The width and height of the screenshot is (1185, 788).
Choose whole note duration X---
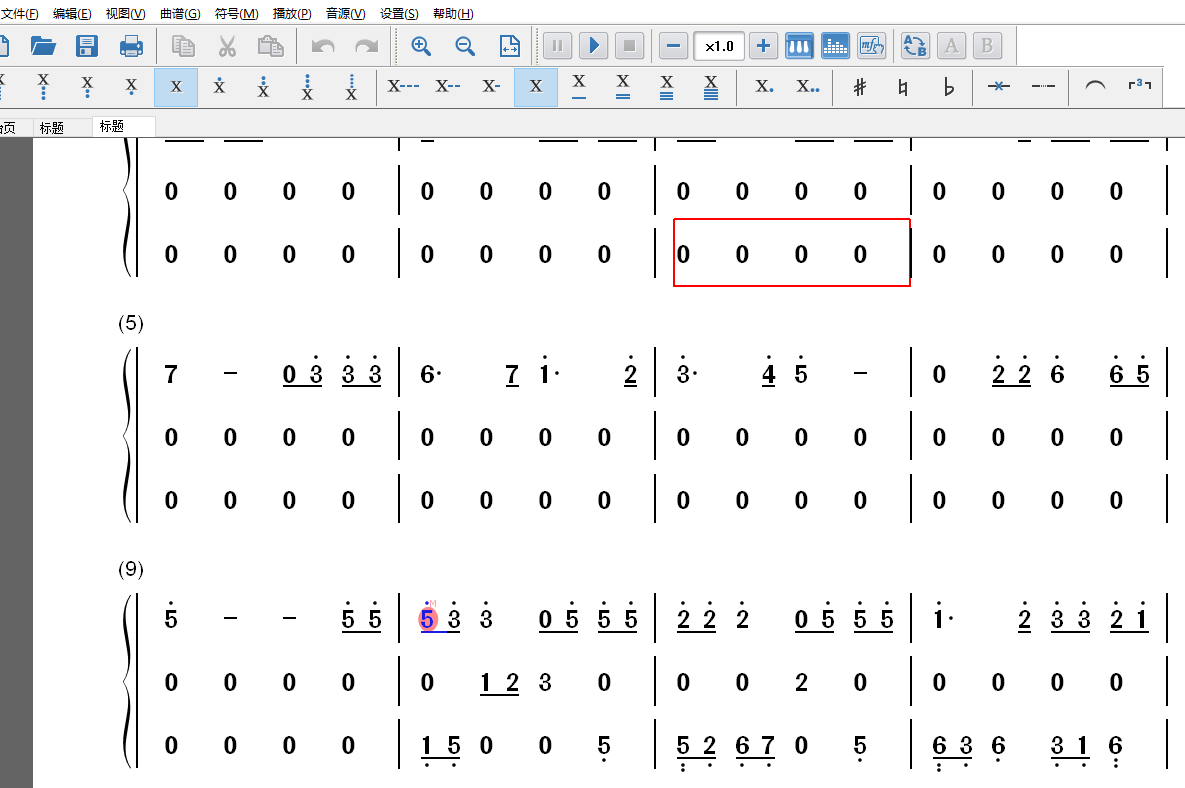404,87
